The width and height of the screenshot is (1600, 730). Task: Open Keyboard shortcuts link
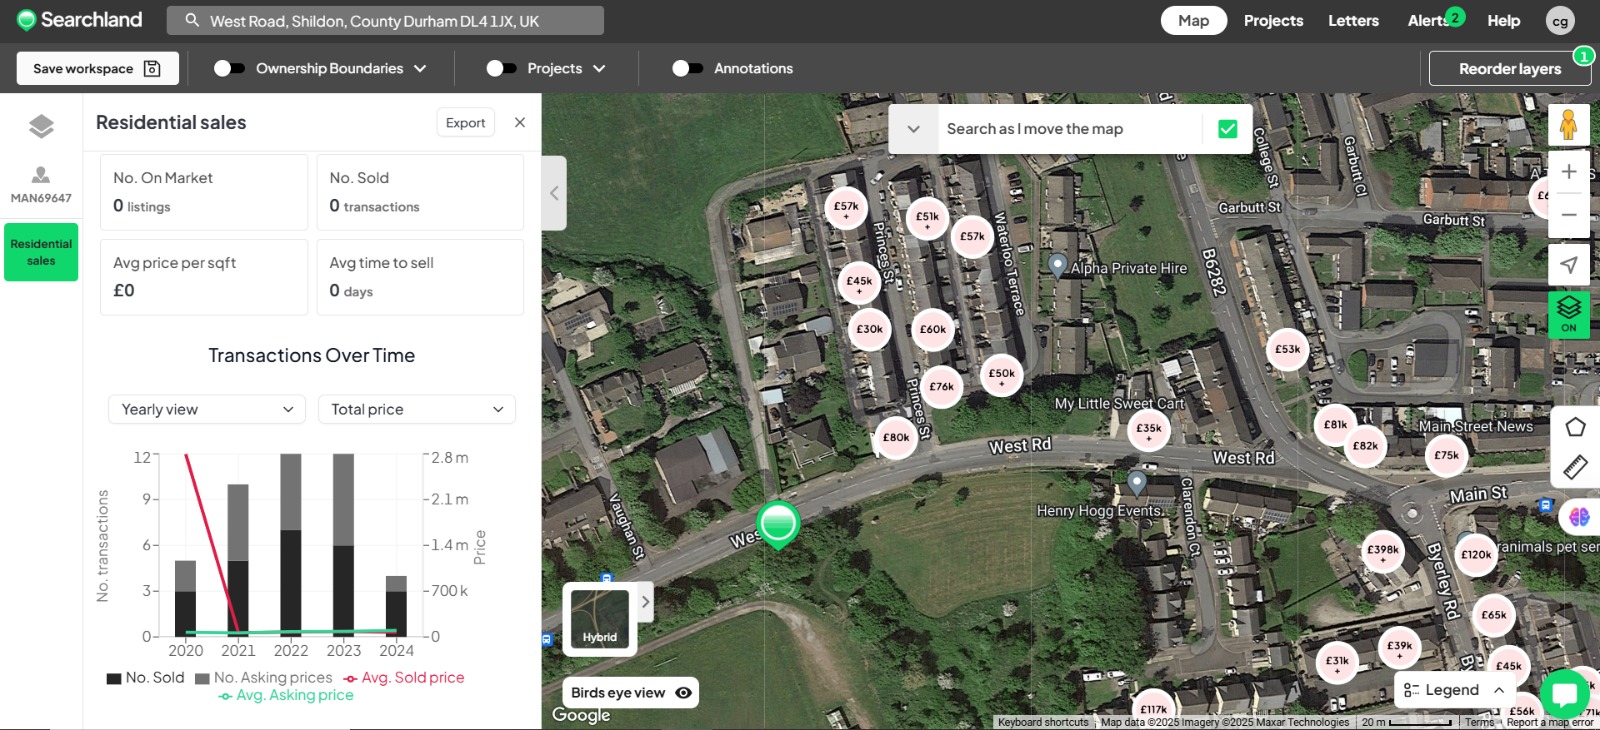[1043, 722]
